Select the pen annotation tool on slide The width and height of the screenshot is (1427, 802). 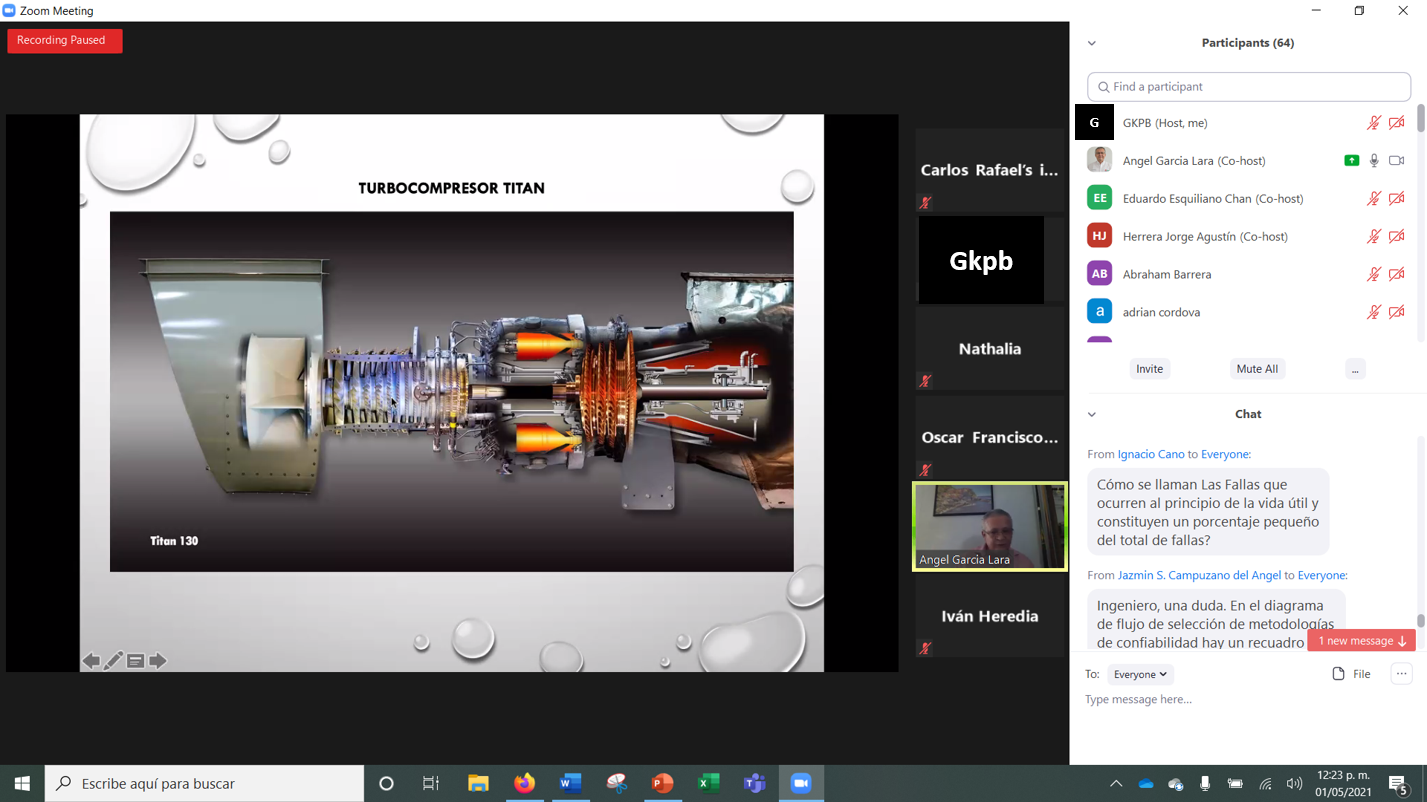113,661
